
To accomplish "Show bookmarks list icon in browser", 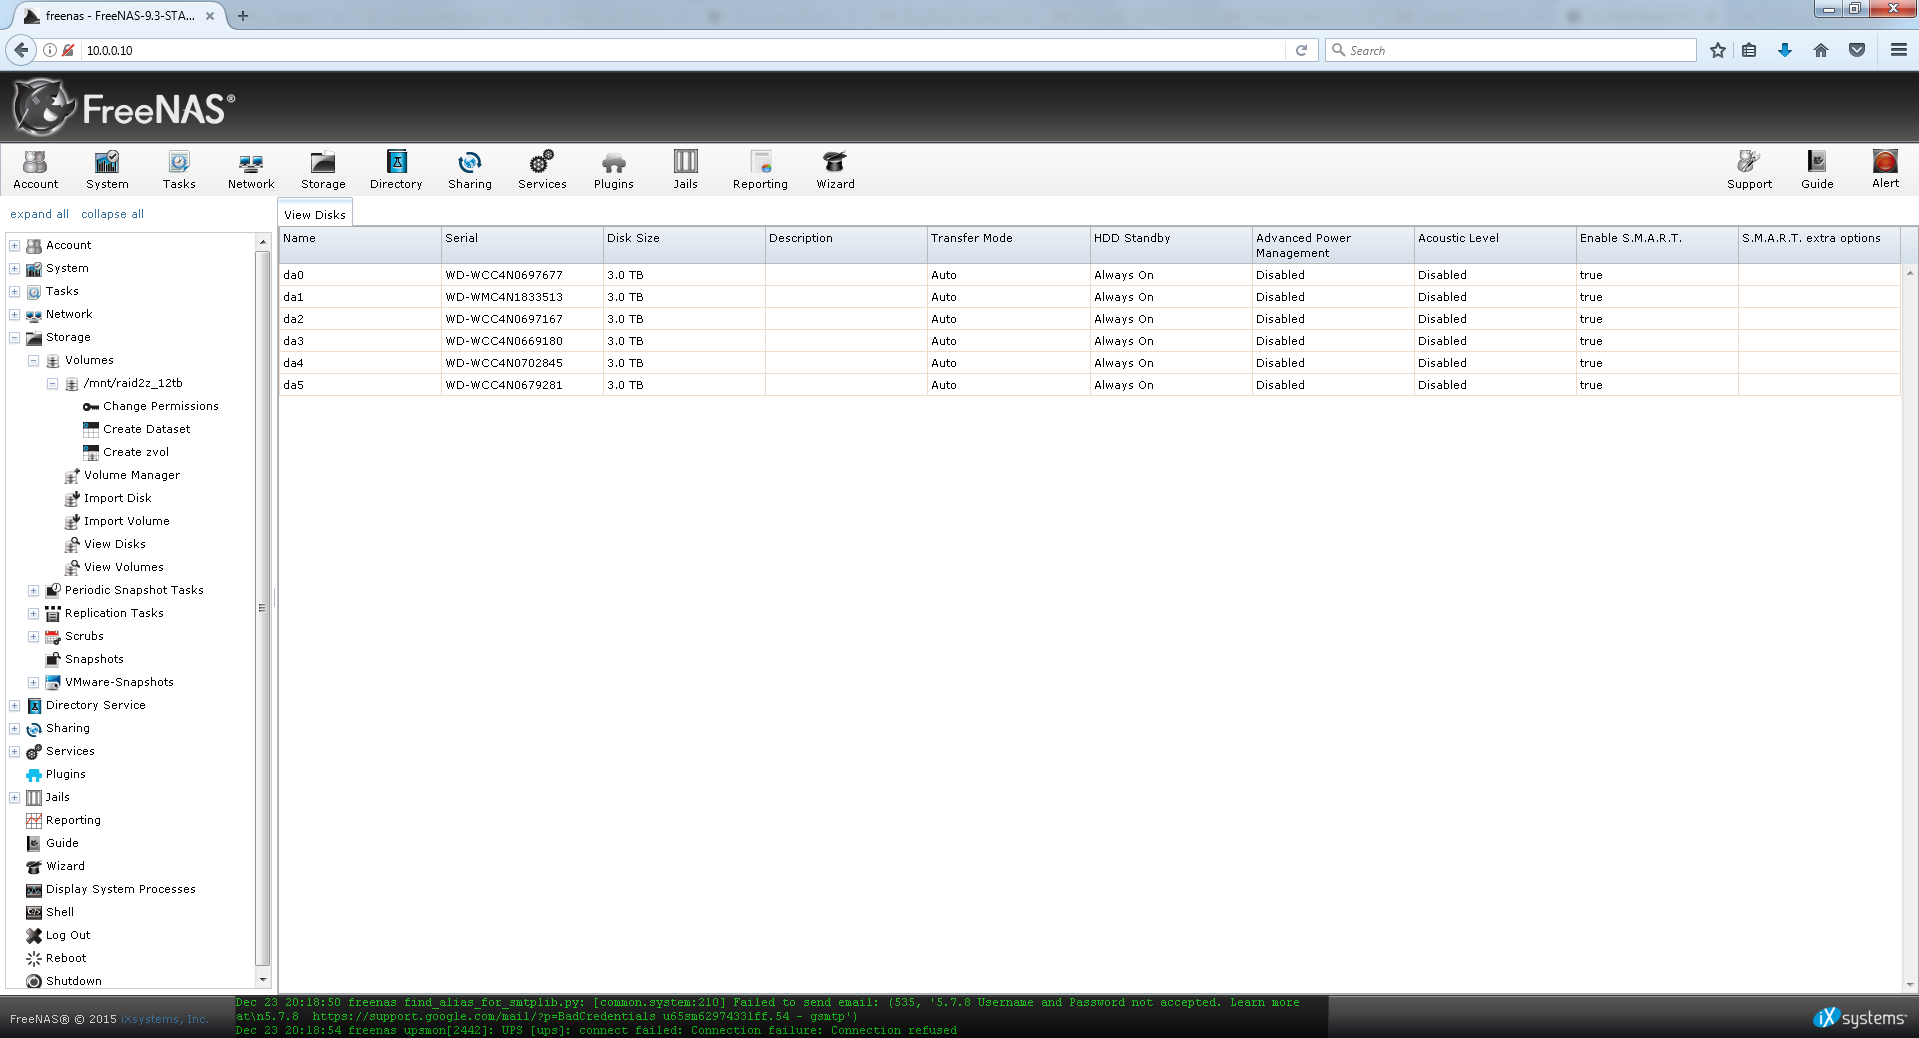I will point(1749,50).
